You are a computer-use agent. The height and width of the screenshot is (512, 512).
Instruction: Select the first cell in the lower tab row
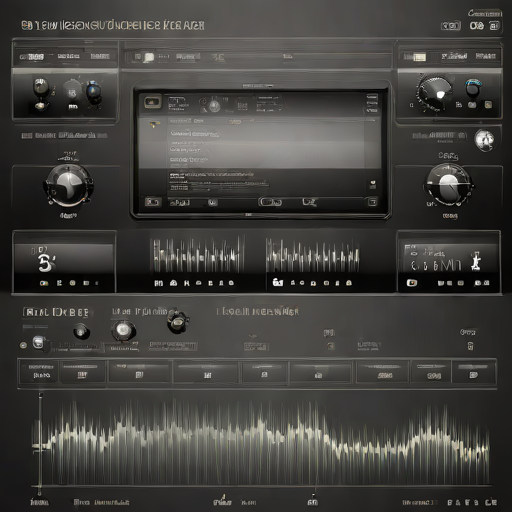(x=39, y=371)
